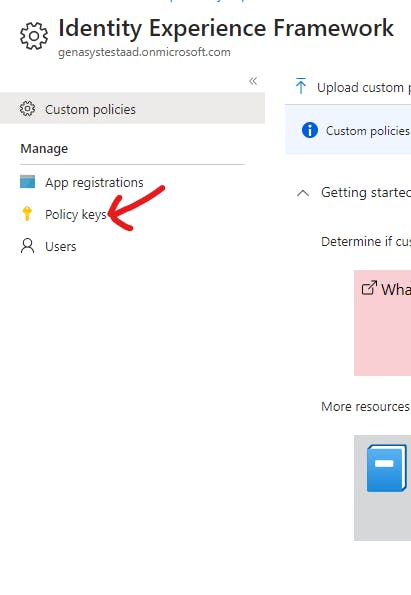Screen dimensions: 411x595
Task: Click 'Determine if cus...' text line
Action: [366, 241]
